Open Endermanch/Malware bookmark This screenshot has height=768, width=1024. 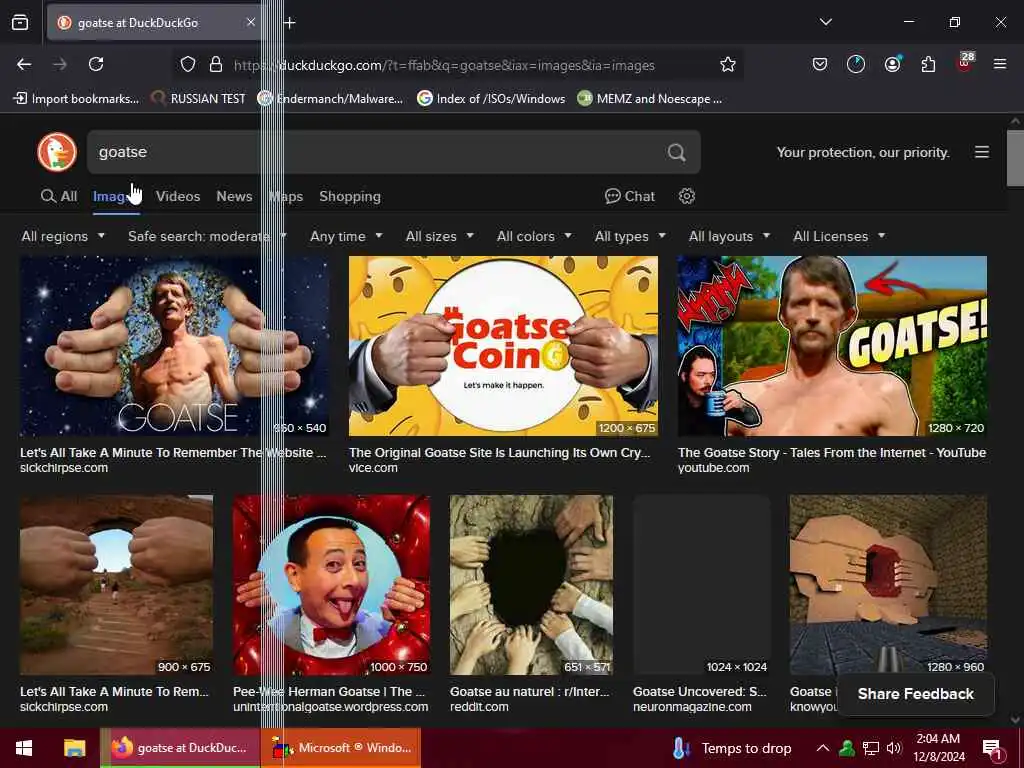(x=330, y=99)
